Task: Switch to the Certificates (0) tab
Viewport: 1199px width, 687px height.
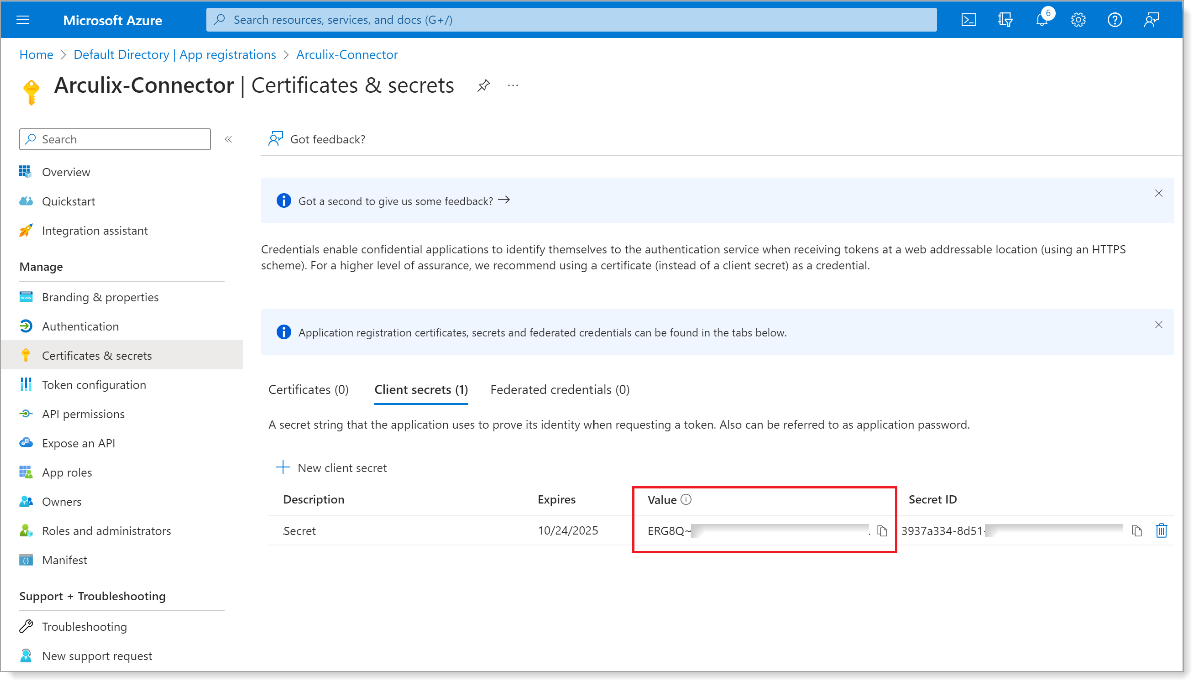Action: (308, 389)
